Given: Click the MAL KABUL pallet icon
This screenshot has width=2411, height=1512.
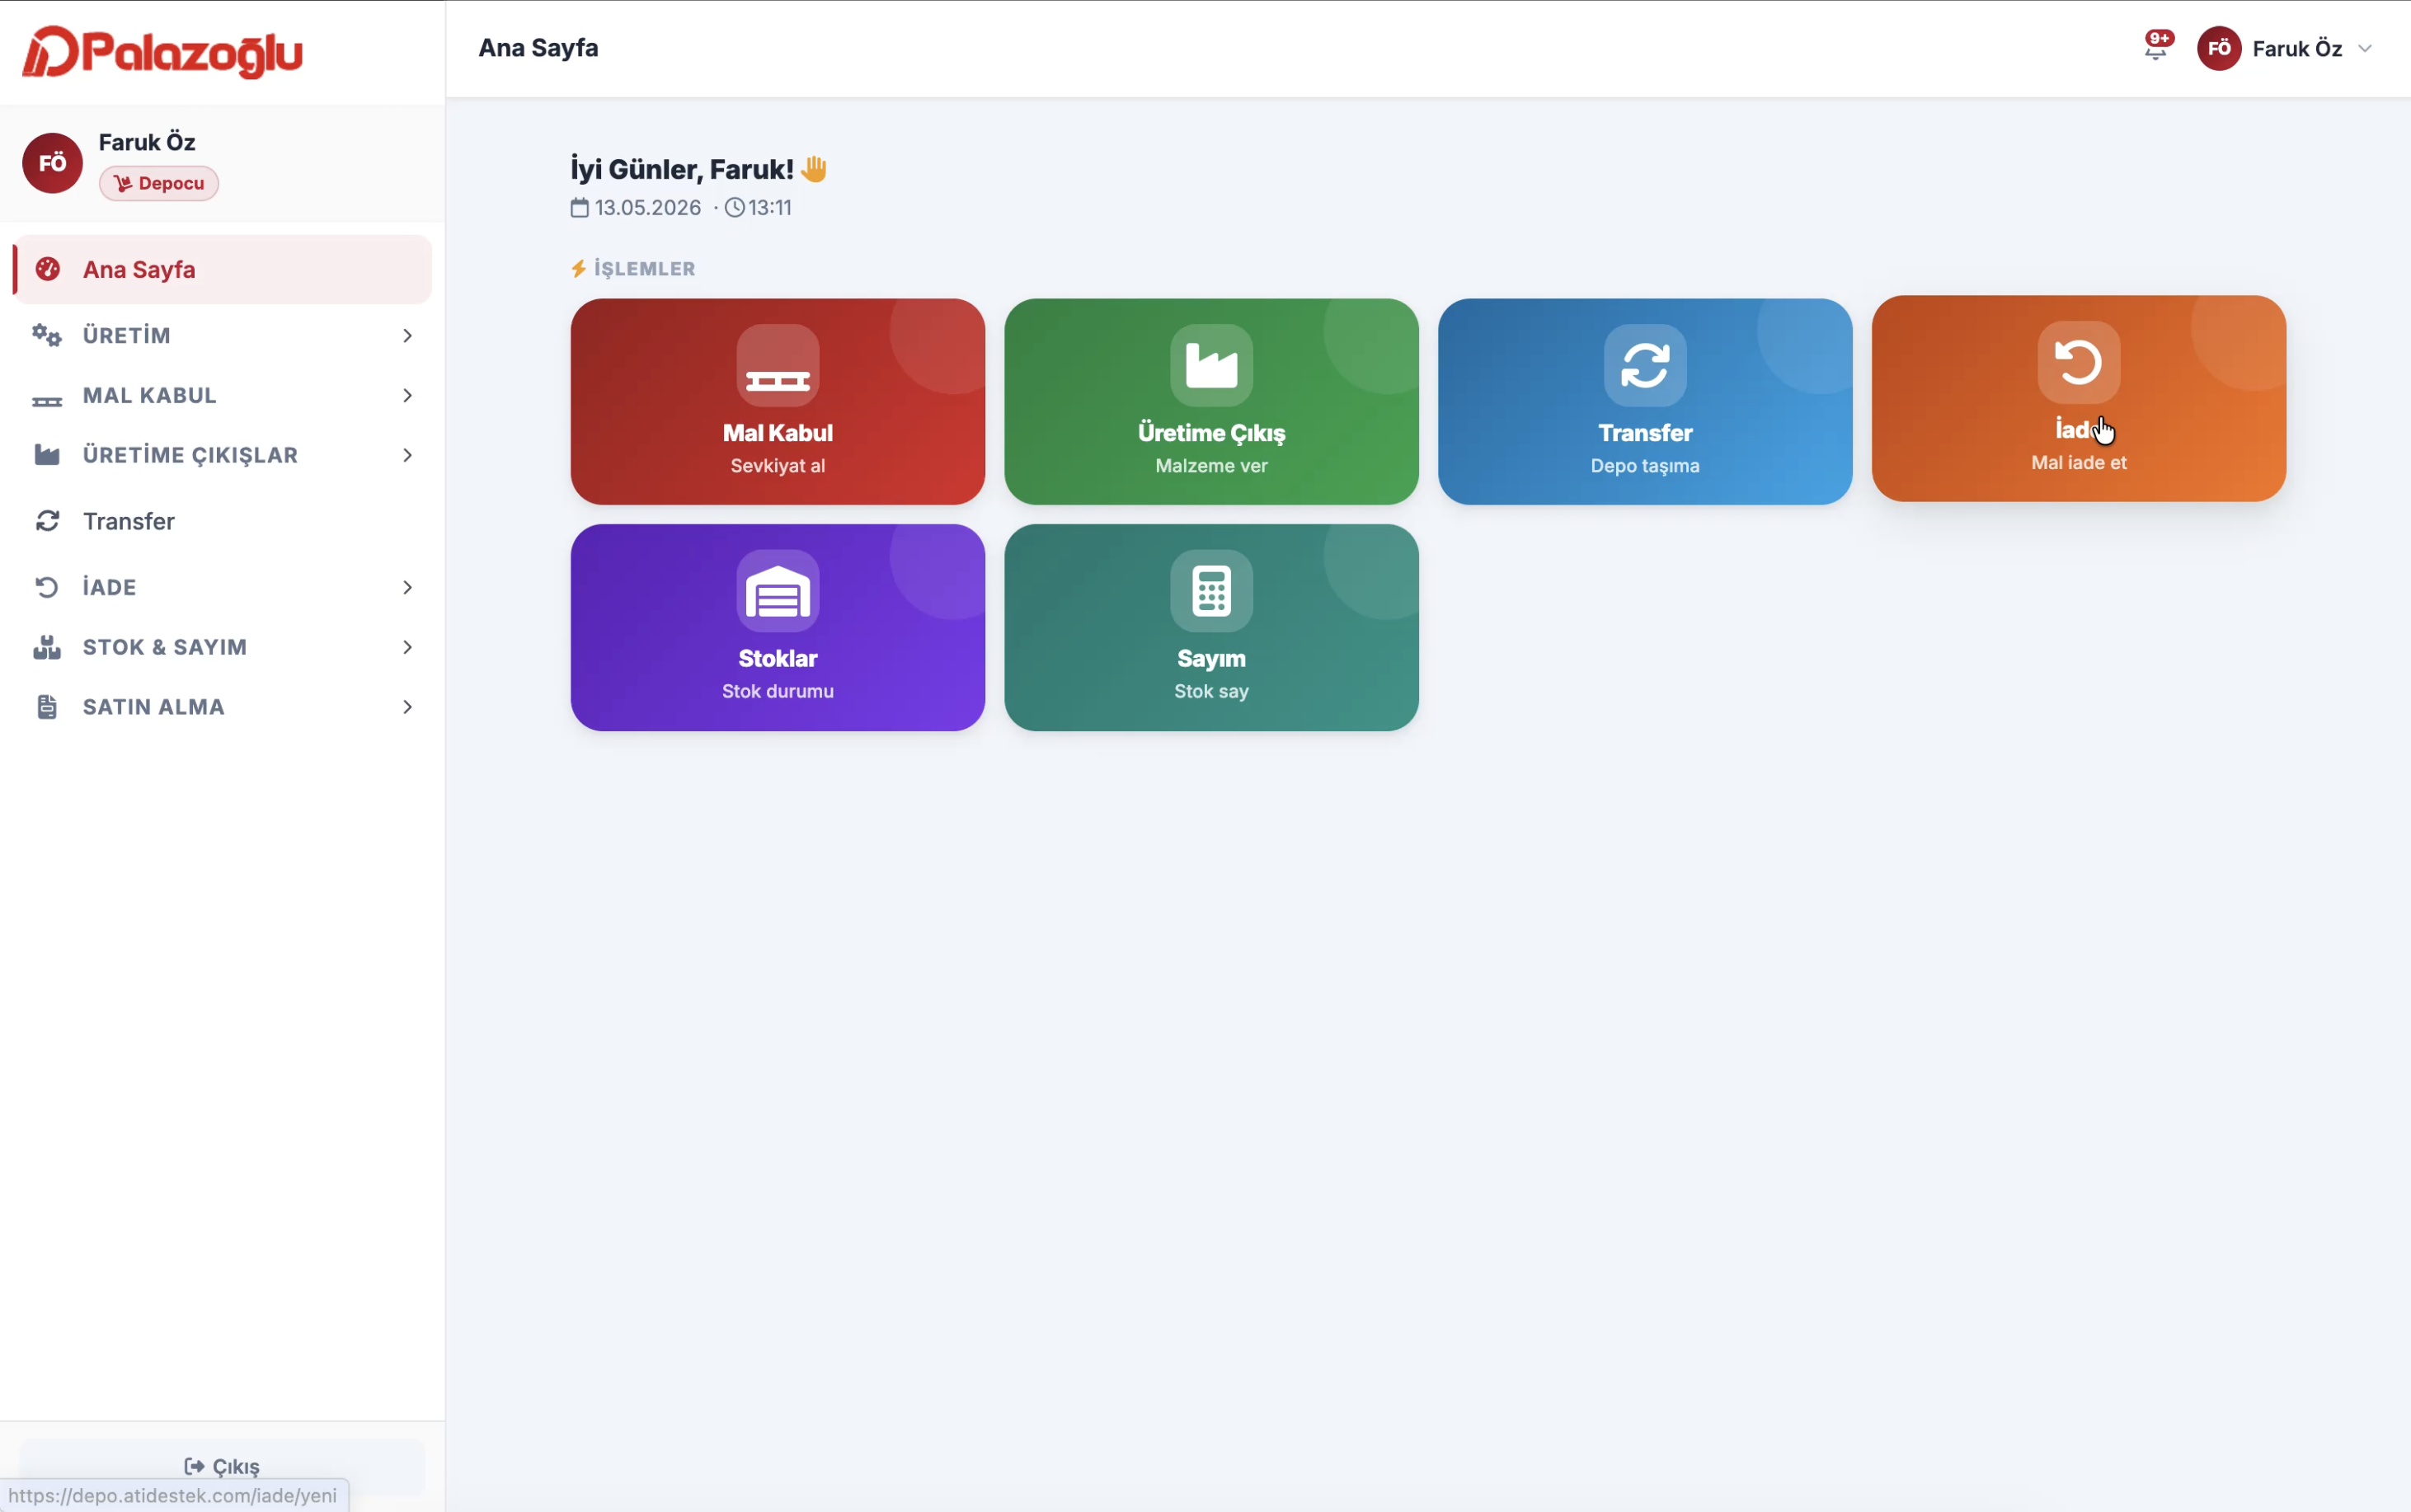Looking at the screenshot, I should click(47, 400).
